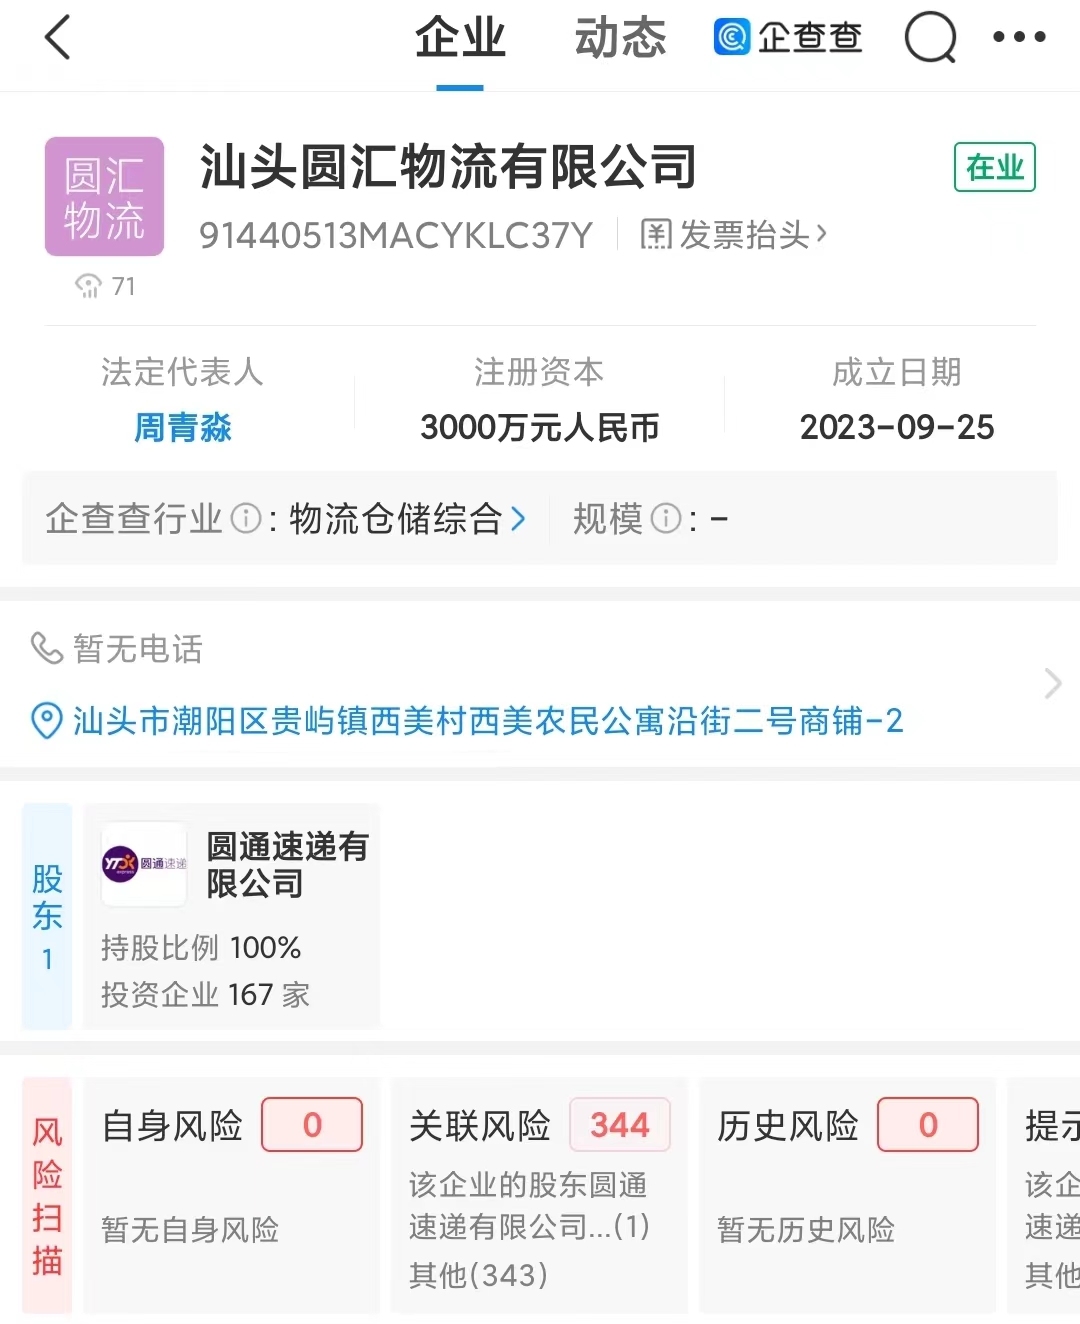Open 发票抬头 invoice header link
This screenshot has width=1080, height=1324.
734,235
